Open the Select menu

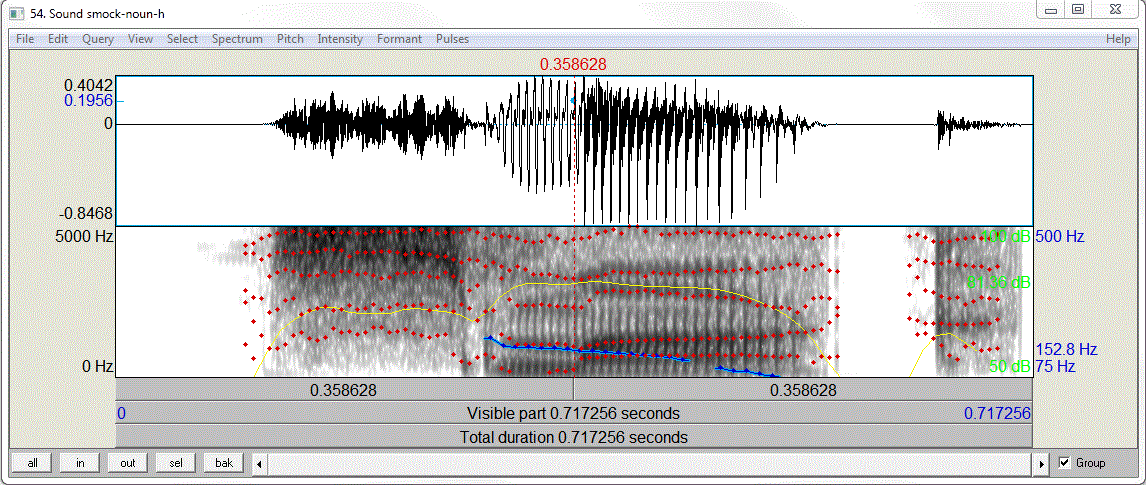pos(183,39)
